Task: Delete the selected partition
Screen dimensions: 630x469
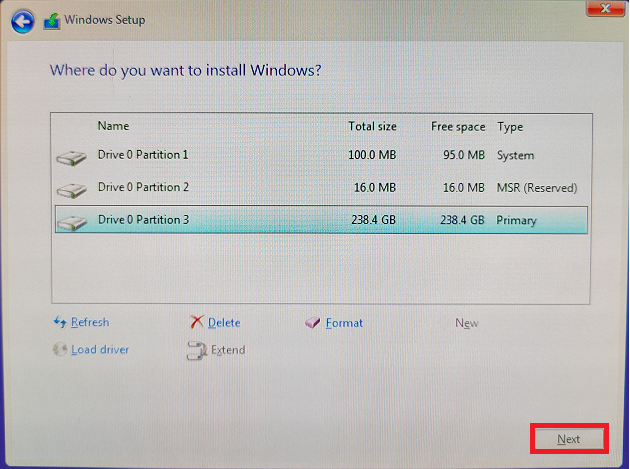Action: (x=224, y=323)
